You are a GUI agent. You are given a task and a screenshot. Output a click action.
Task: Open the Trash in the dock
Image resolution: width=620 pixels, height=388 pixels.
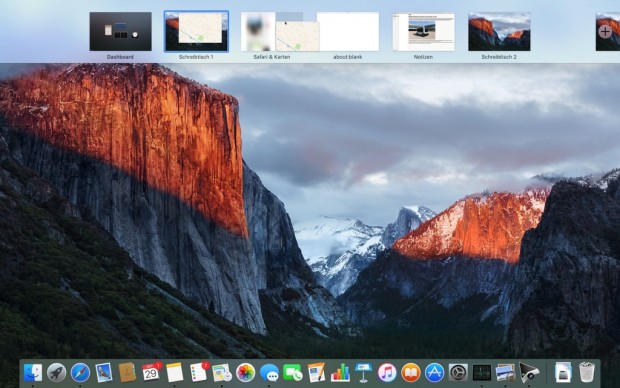[x=587, y=373]
